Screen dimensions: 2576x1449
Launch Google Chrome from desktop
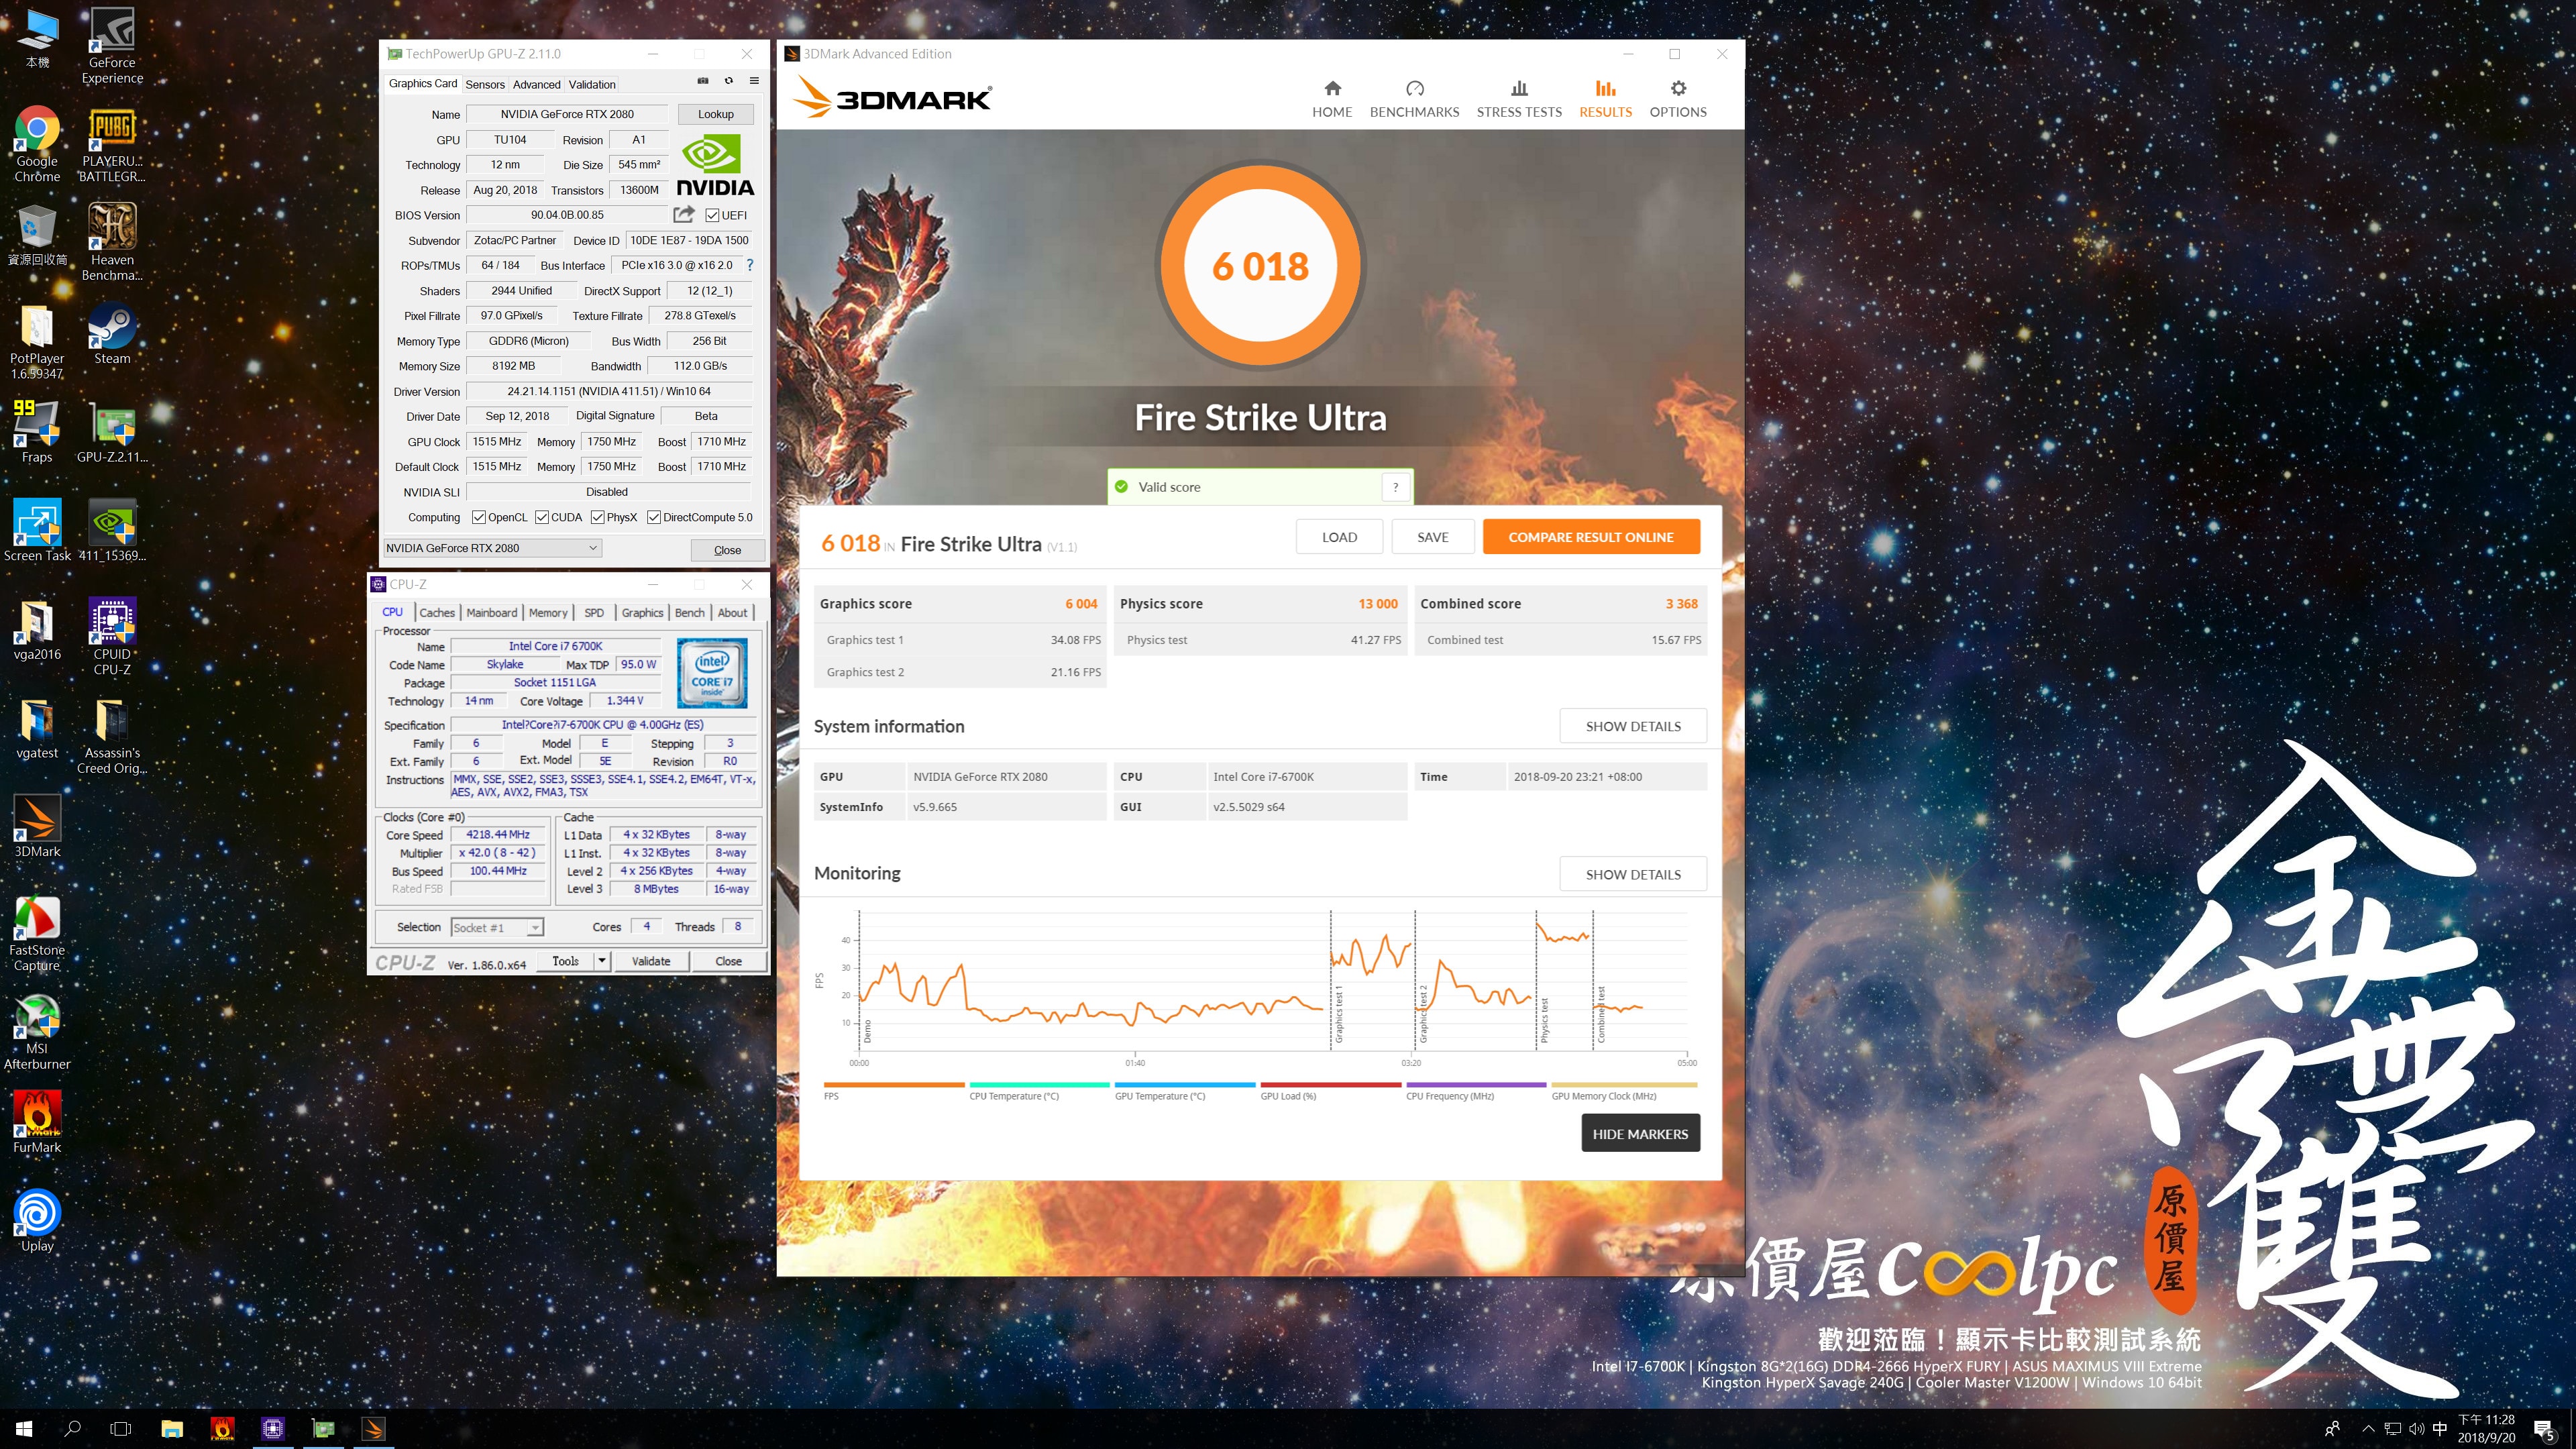click(x=37, y=144)
